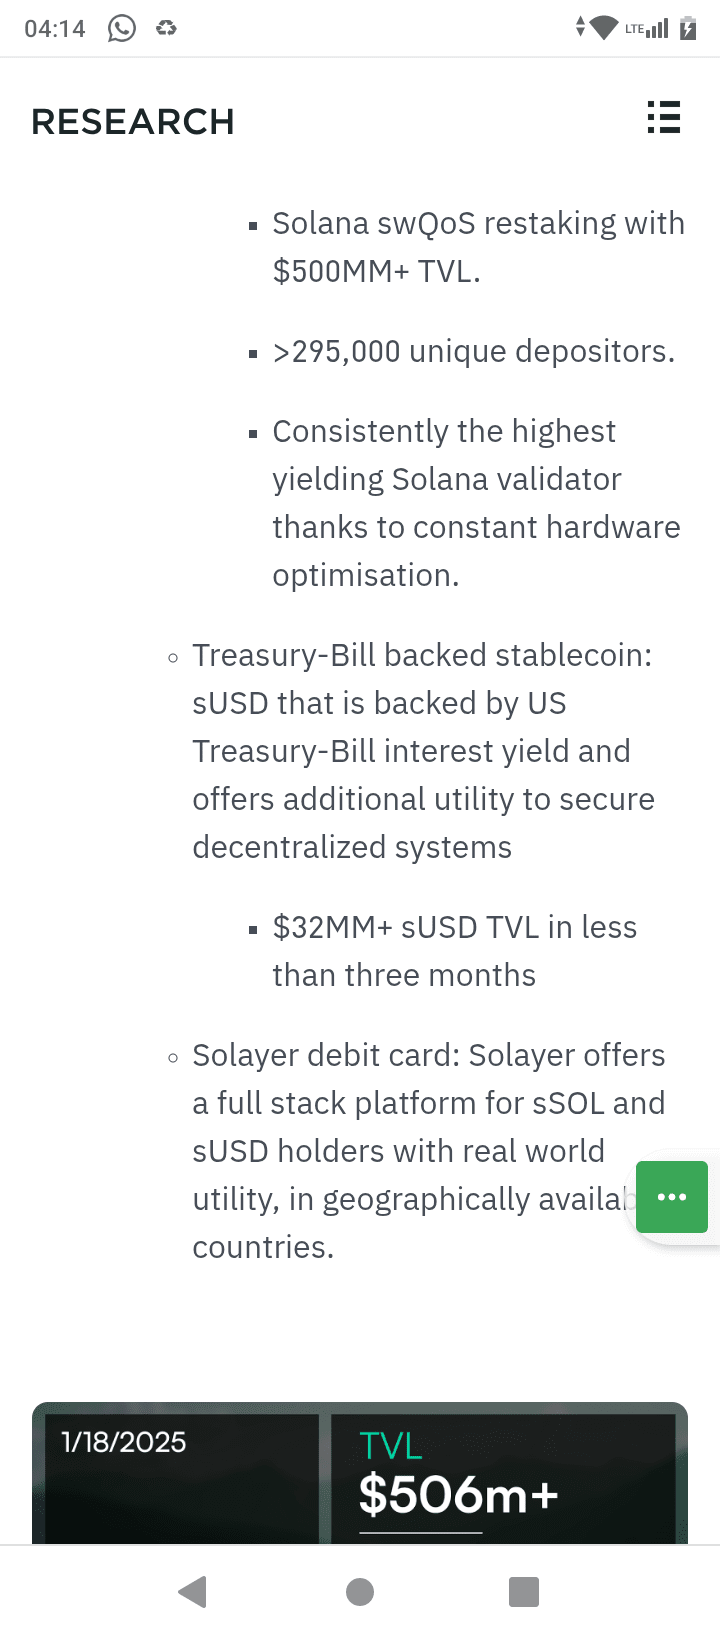
Task: Tap the highest yielding Solana validator bullet
Action: (475, 503)
